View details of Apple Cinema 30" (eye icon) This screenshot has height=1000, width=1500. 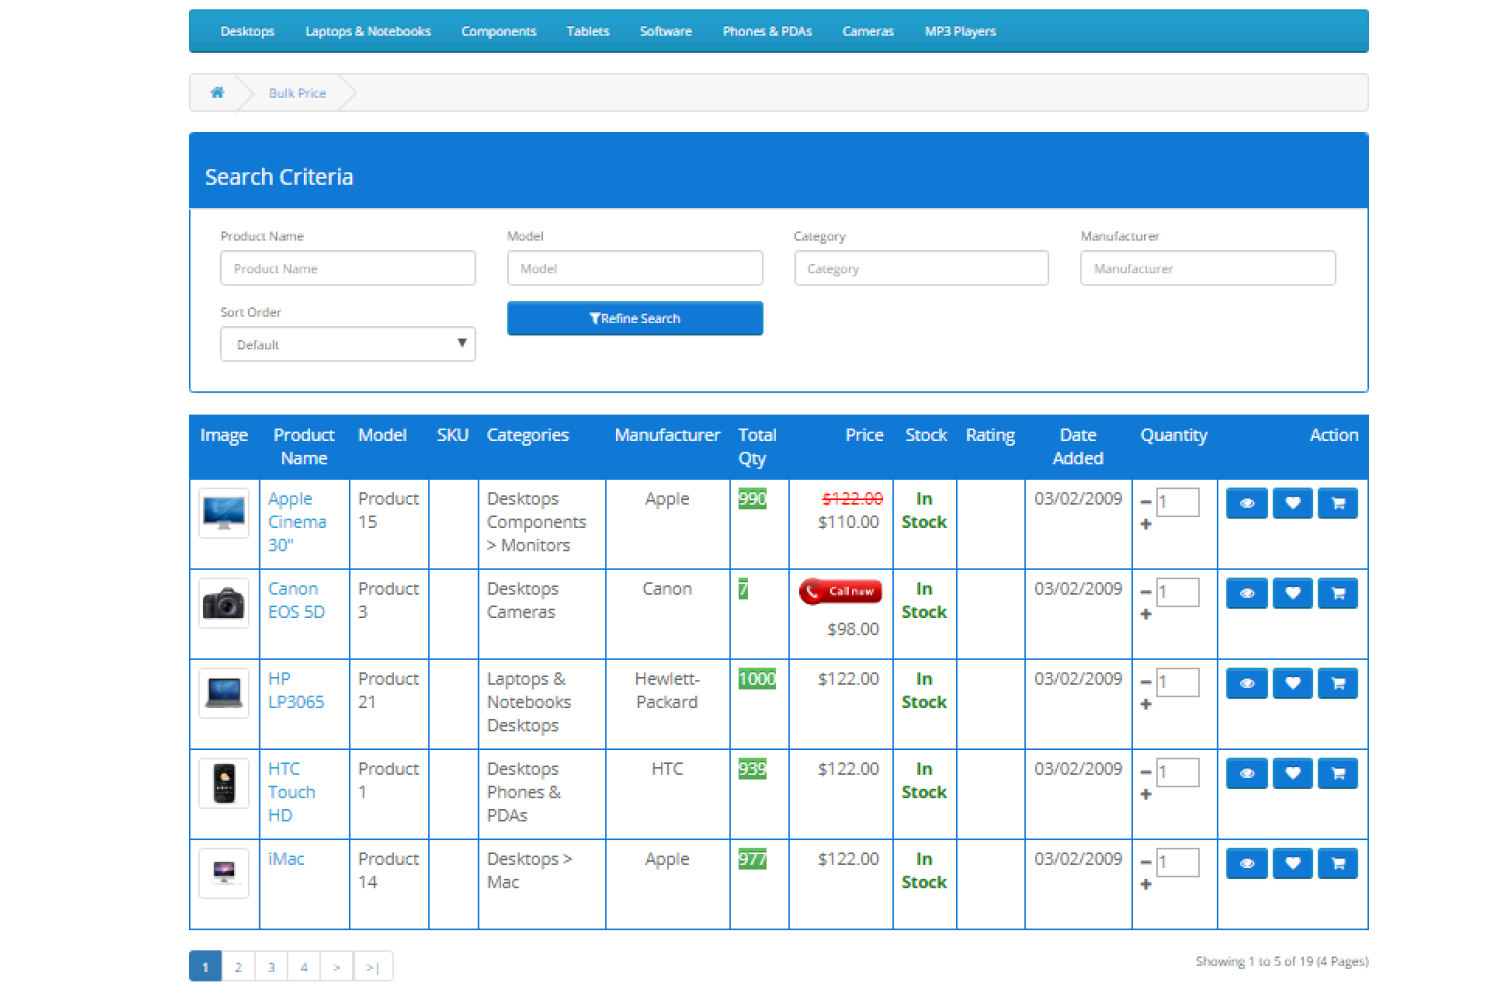[x=1247, y=503]
